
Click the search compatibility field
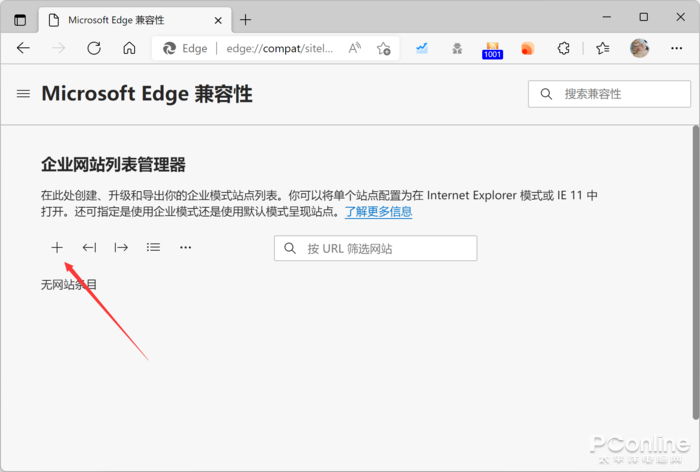609,94
